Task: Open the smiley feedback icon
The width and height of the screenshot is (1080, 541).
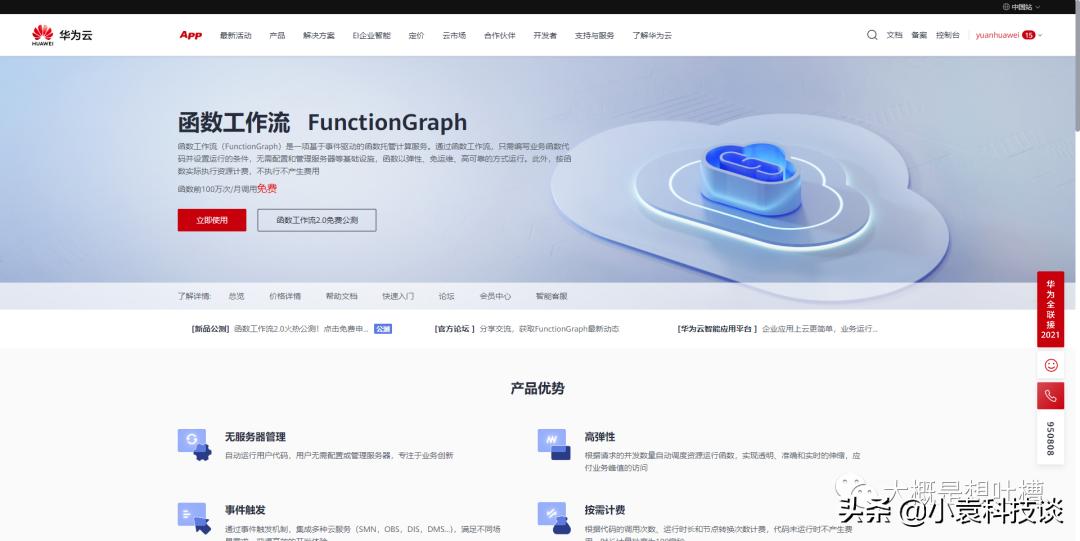Action: pos(1051,365)
